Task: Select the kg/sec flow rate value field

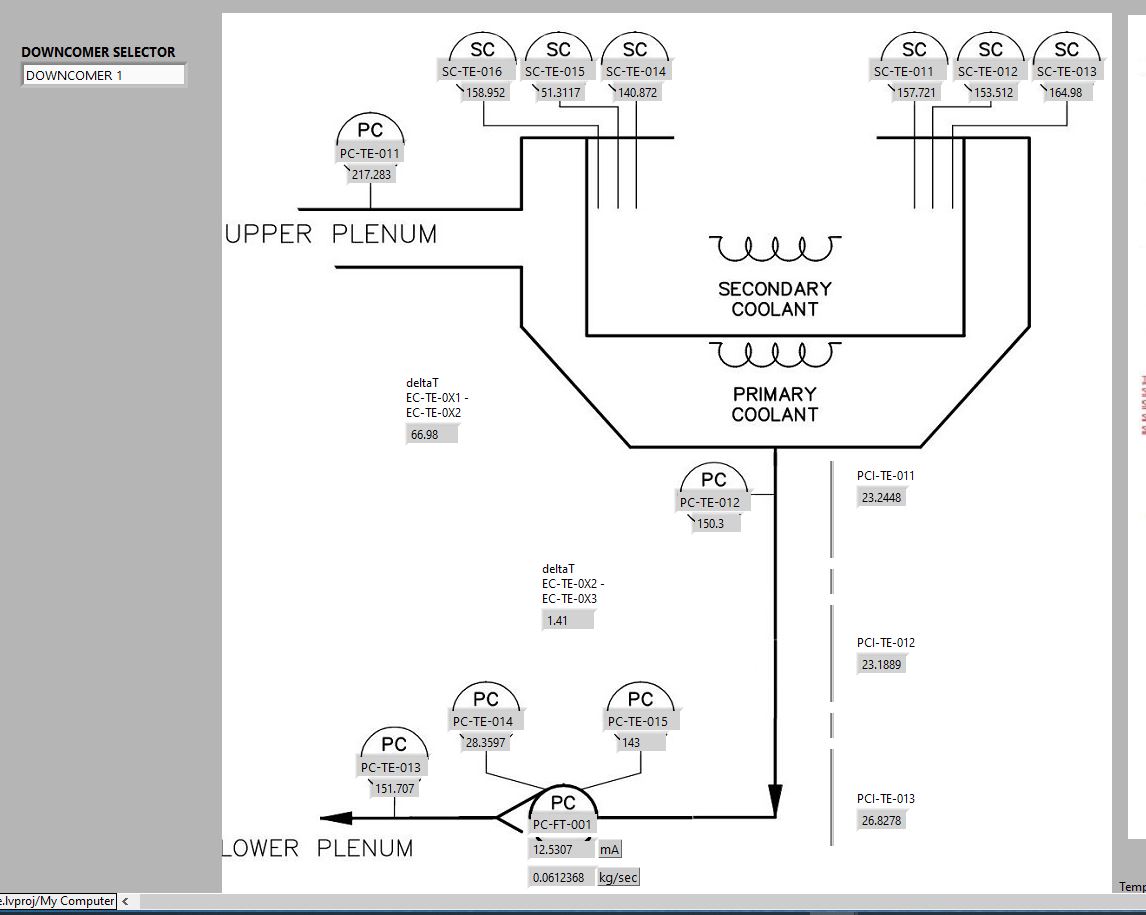Action: click(560, 878)
